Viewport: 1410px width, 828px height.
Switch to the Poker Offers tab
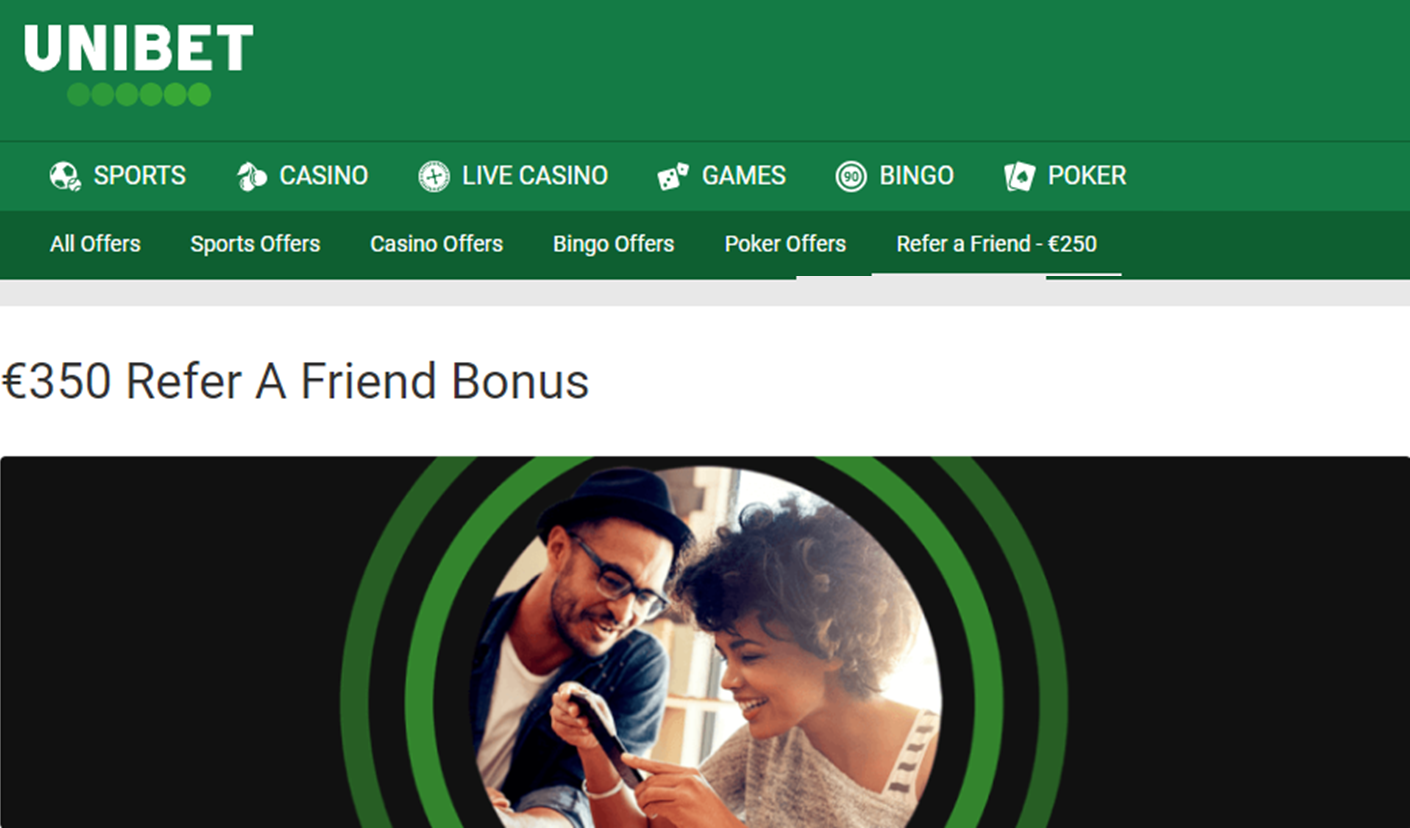pyautogui.click(x=785, y=244)
